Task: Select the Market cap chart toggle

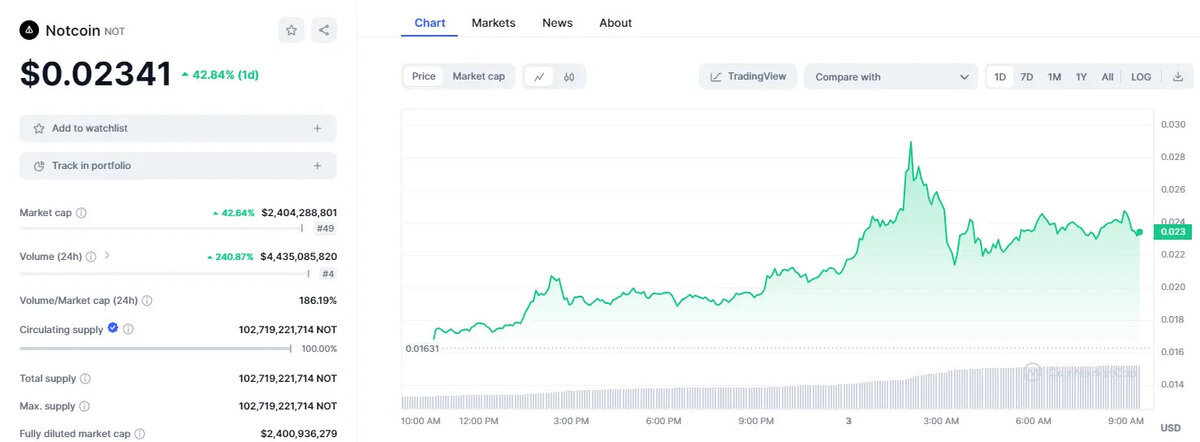Action: tap(478, 76)
